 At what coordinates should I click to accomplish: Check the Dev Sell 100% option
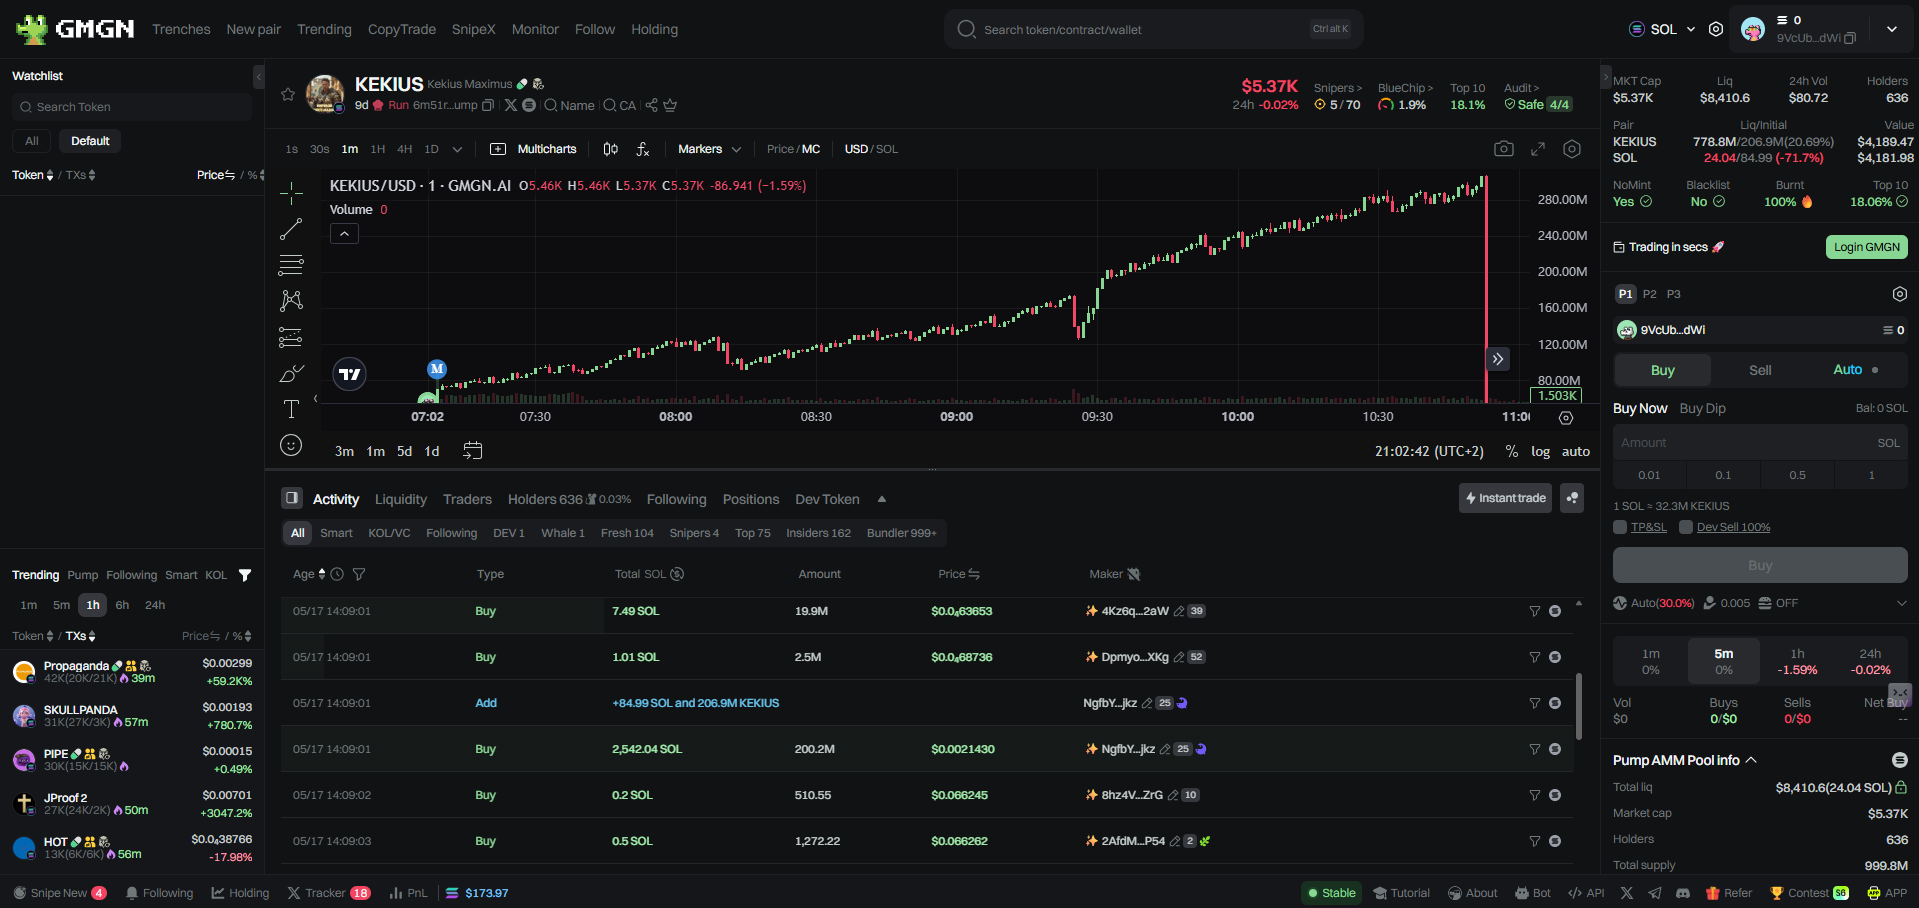1686,527
